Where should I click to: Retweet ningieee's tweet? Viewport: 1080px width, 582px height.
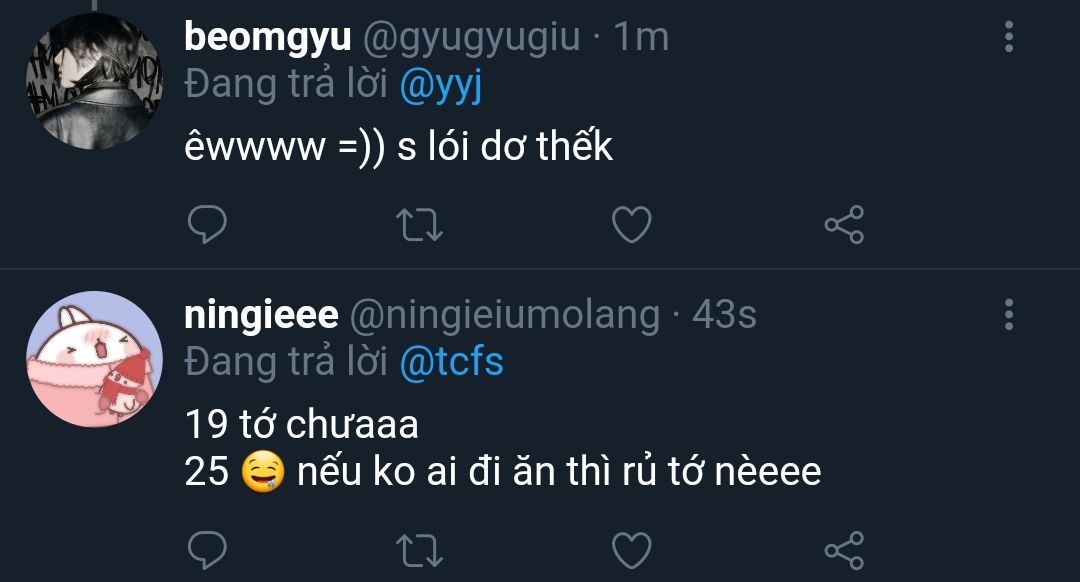(x=420, y=549)
